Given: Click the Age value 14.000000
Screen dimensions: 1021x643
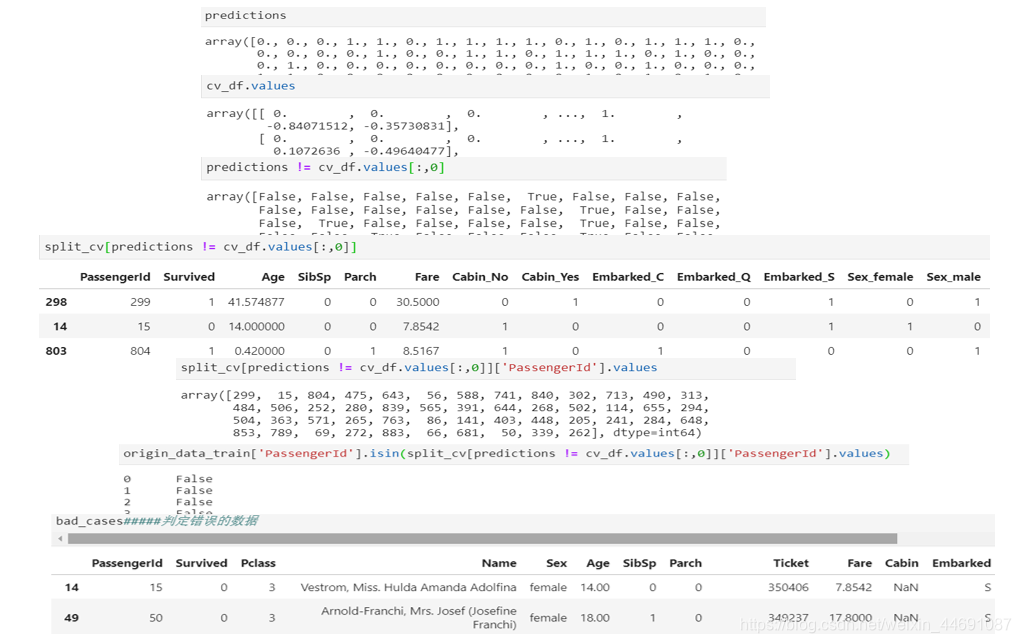Looking at the screenshot, I should [x=257, y=326].
